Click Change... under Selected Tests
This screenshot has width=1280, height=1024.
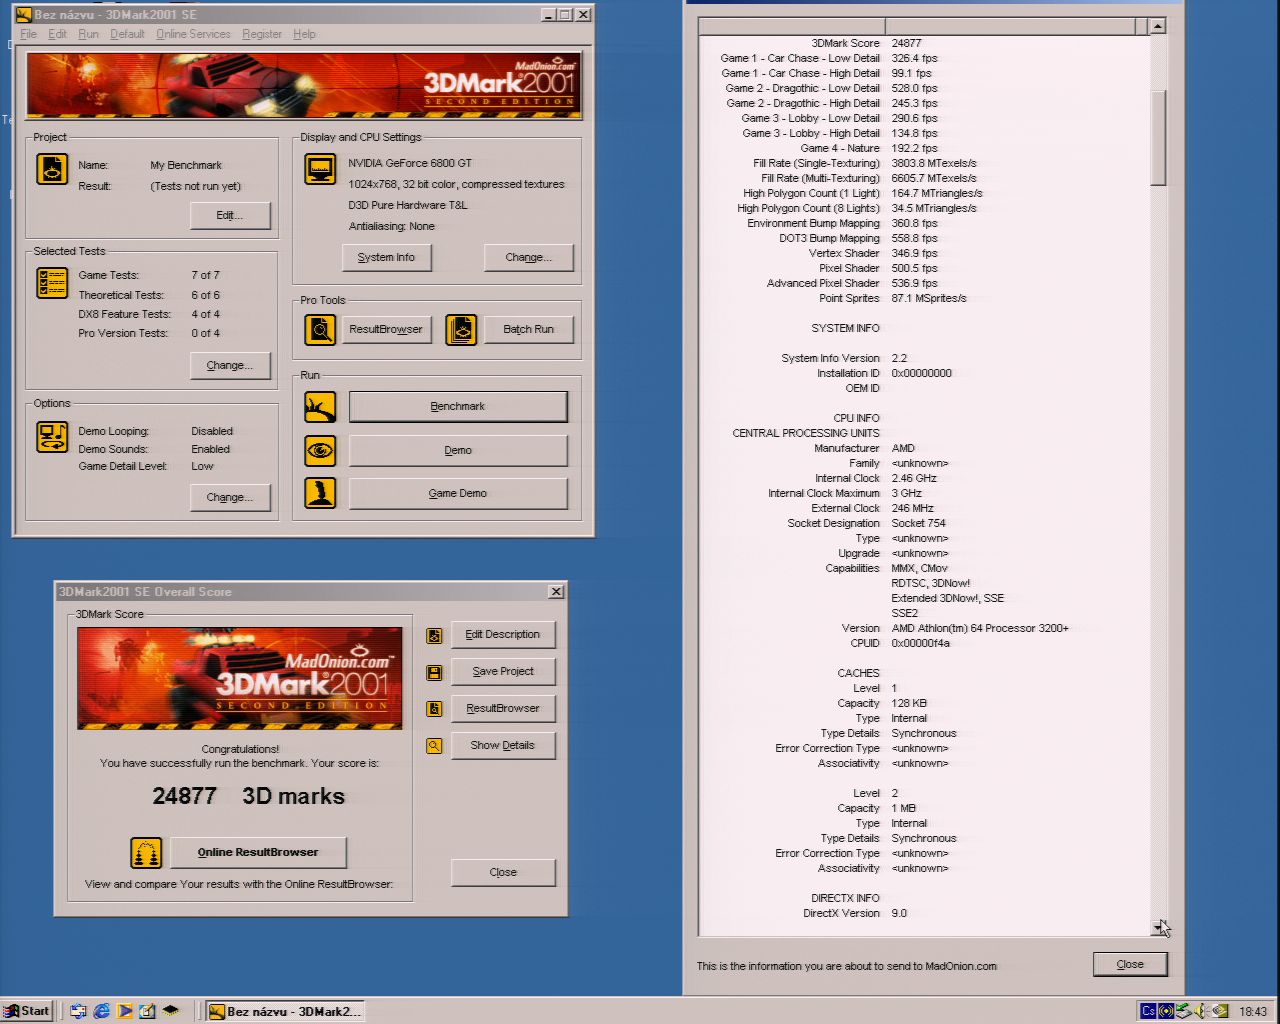[x=230, y=366]
